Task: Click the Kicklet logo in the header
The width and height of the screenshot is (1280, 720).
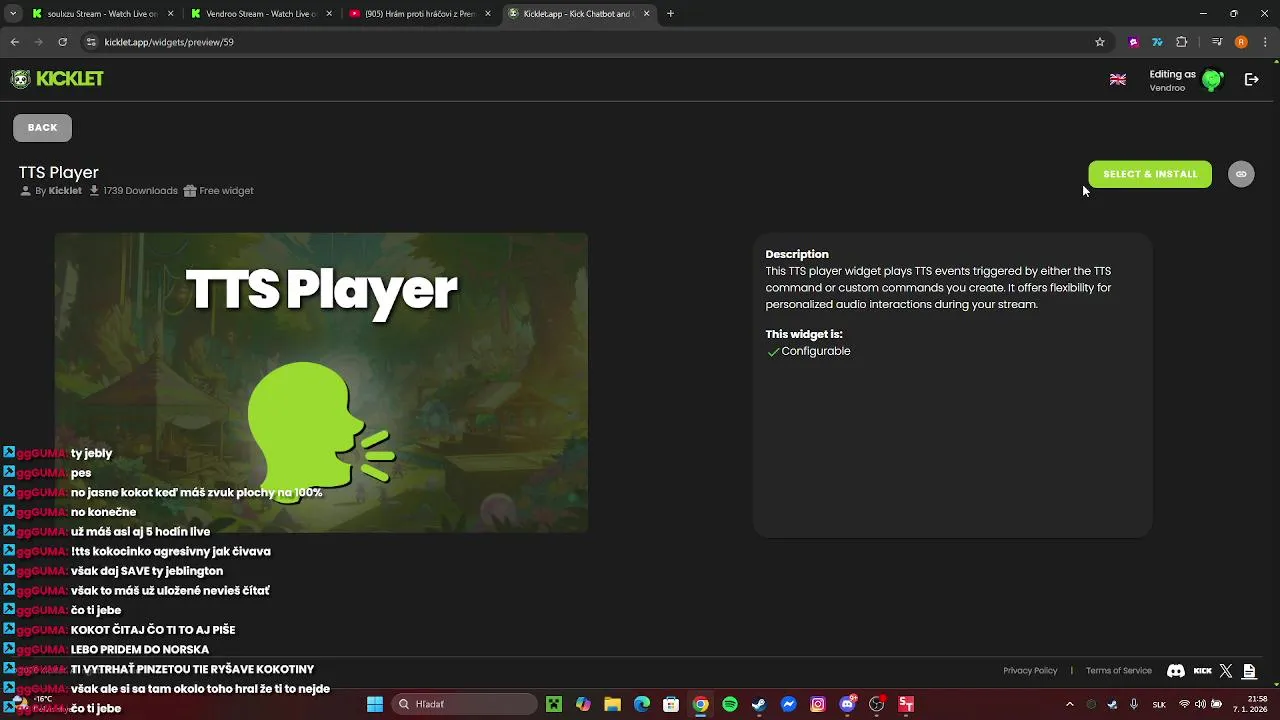Action: point(57,79)
